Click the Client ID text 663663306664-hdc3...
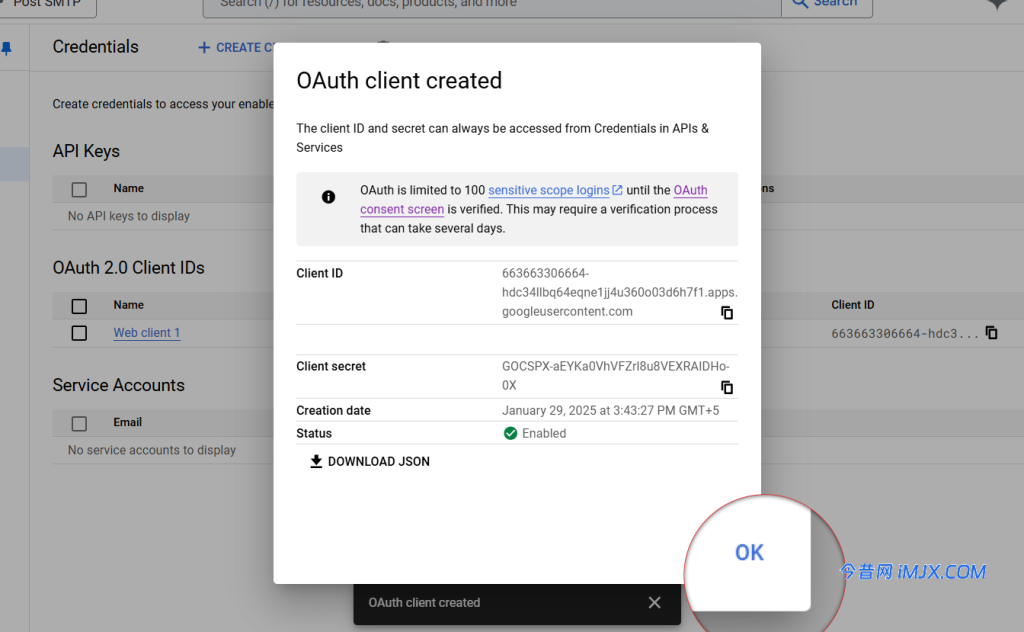Viewport: 1024px width, 632px height. (904, 334)
